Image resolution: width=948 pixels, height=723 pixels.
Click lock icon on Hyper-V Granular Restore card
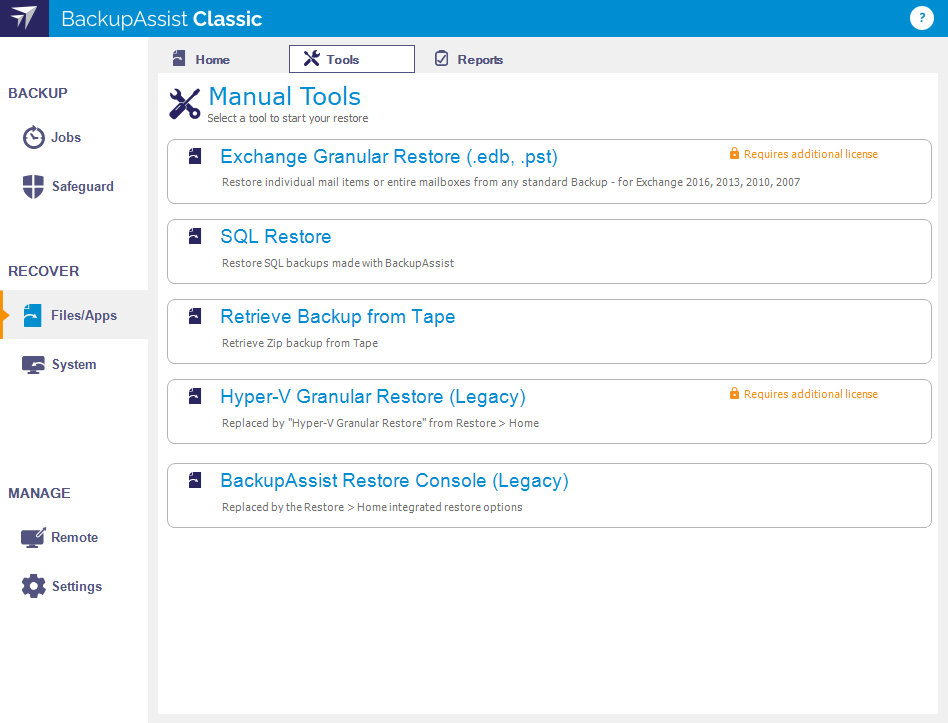pyautogui.click(x=734, y=394)
